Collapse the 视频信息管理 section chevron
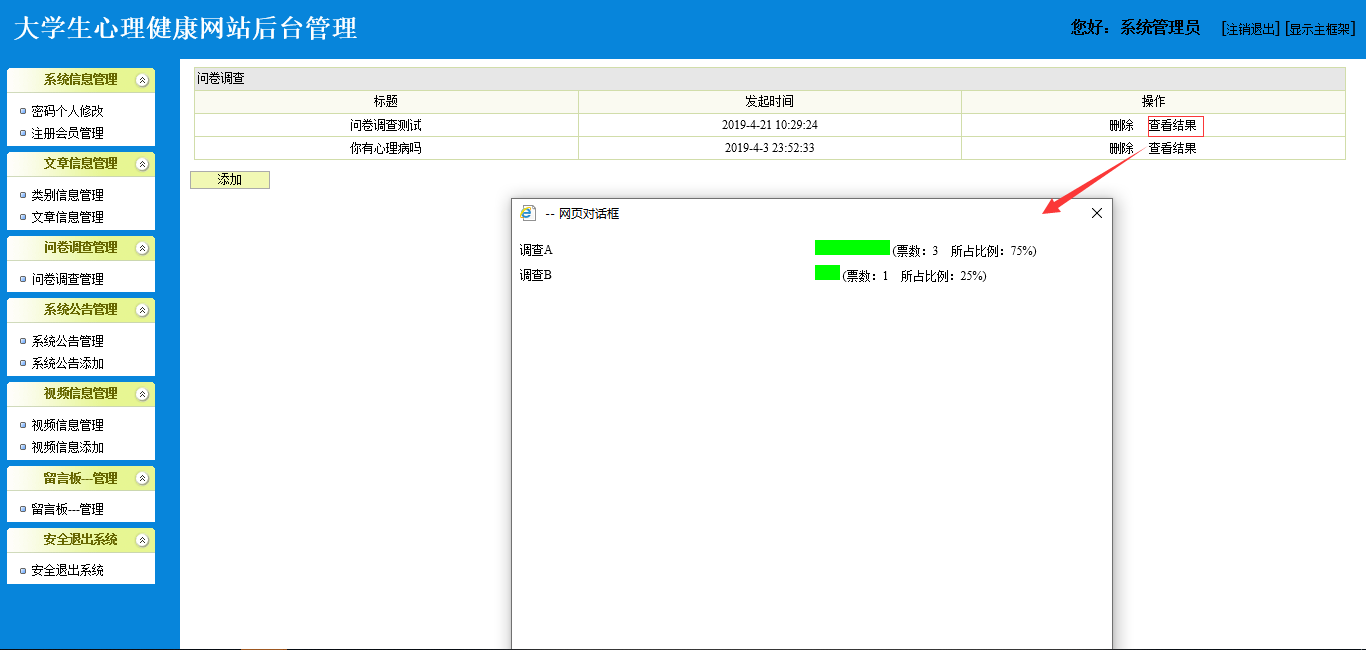This screenshot has height=650, width=1366. tap(142, 394)
